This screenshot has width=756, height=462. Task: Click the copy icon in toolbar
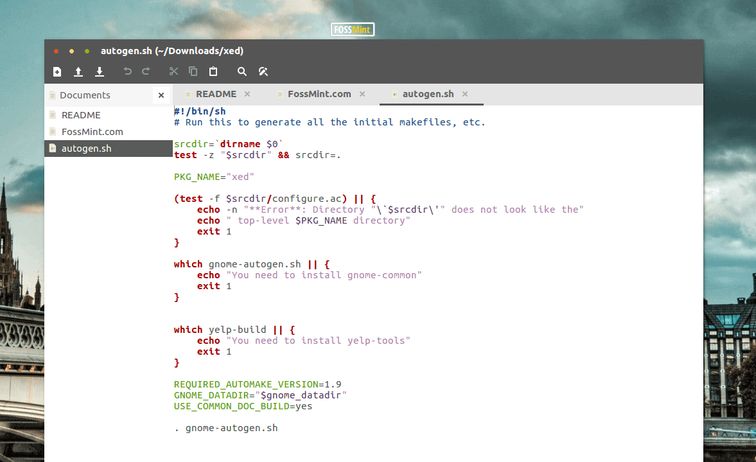pyautogui.click(x=193, y=72)
